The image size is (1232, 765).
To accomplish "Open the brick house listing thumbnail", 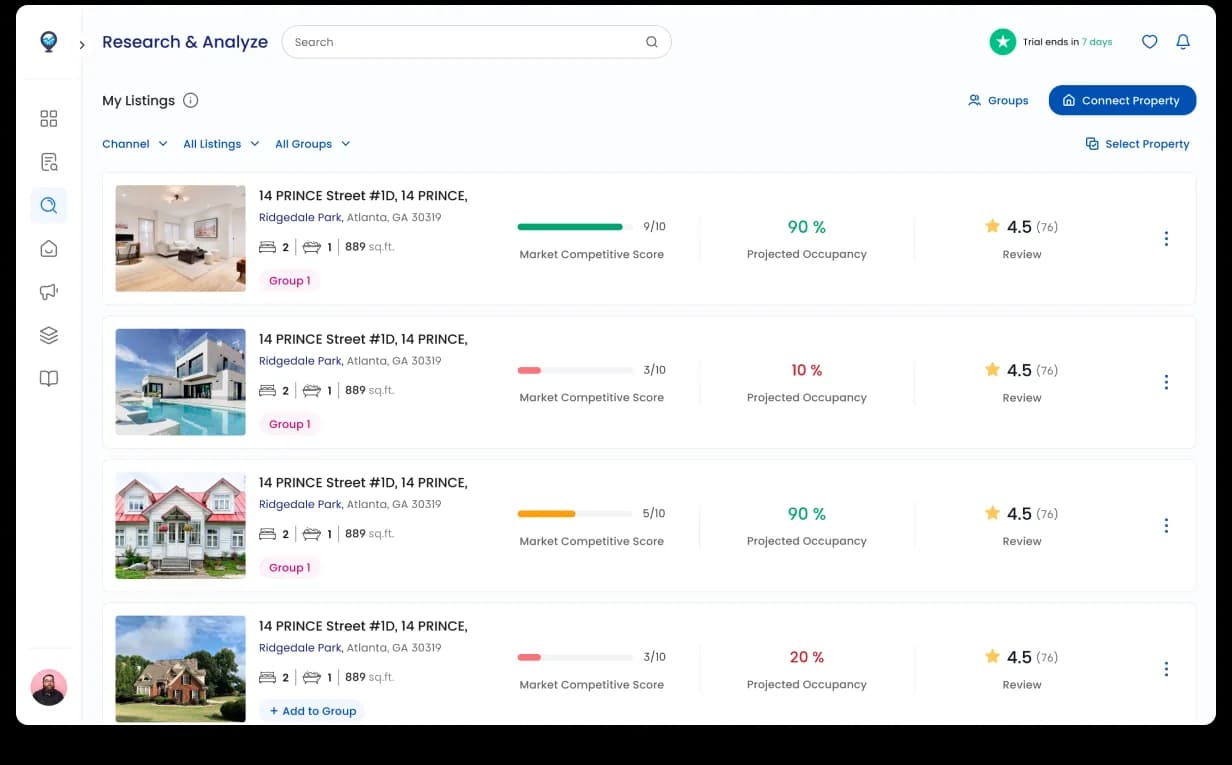I will point(180,669).
